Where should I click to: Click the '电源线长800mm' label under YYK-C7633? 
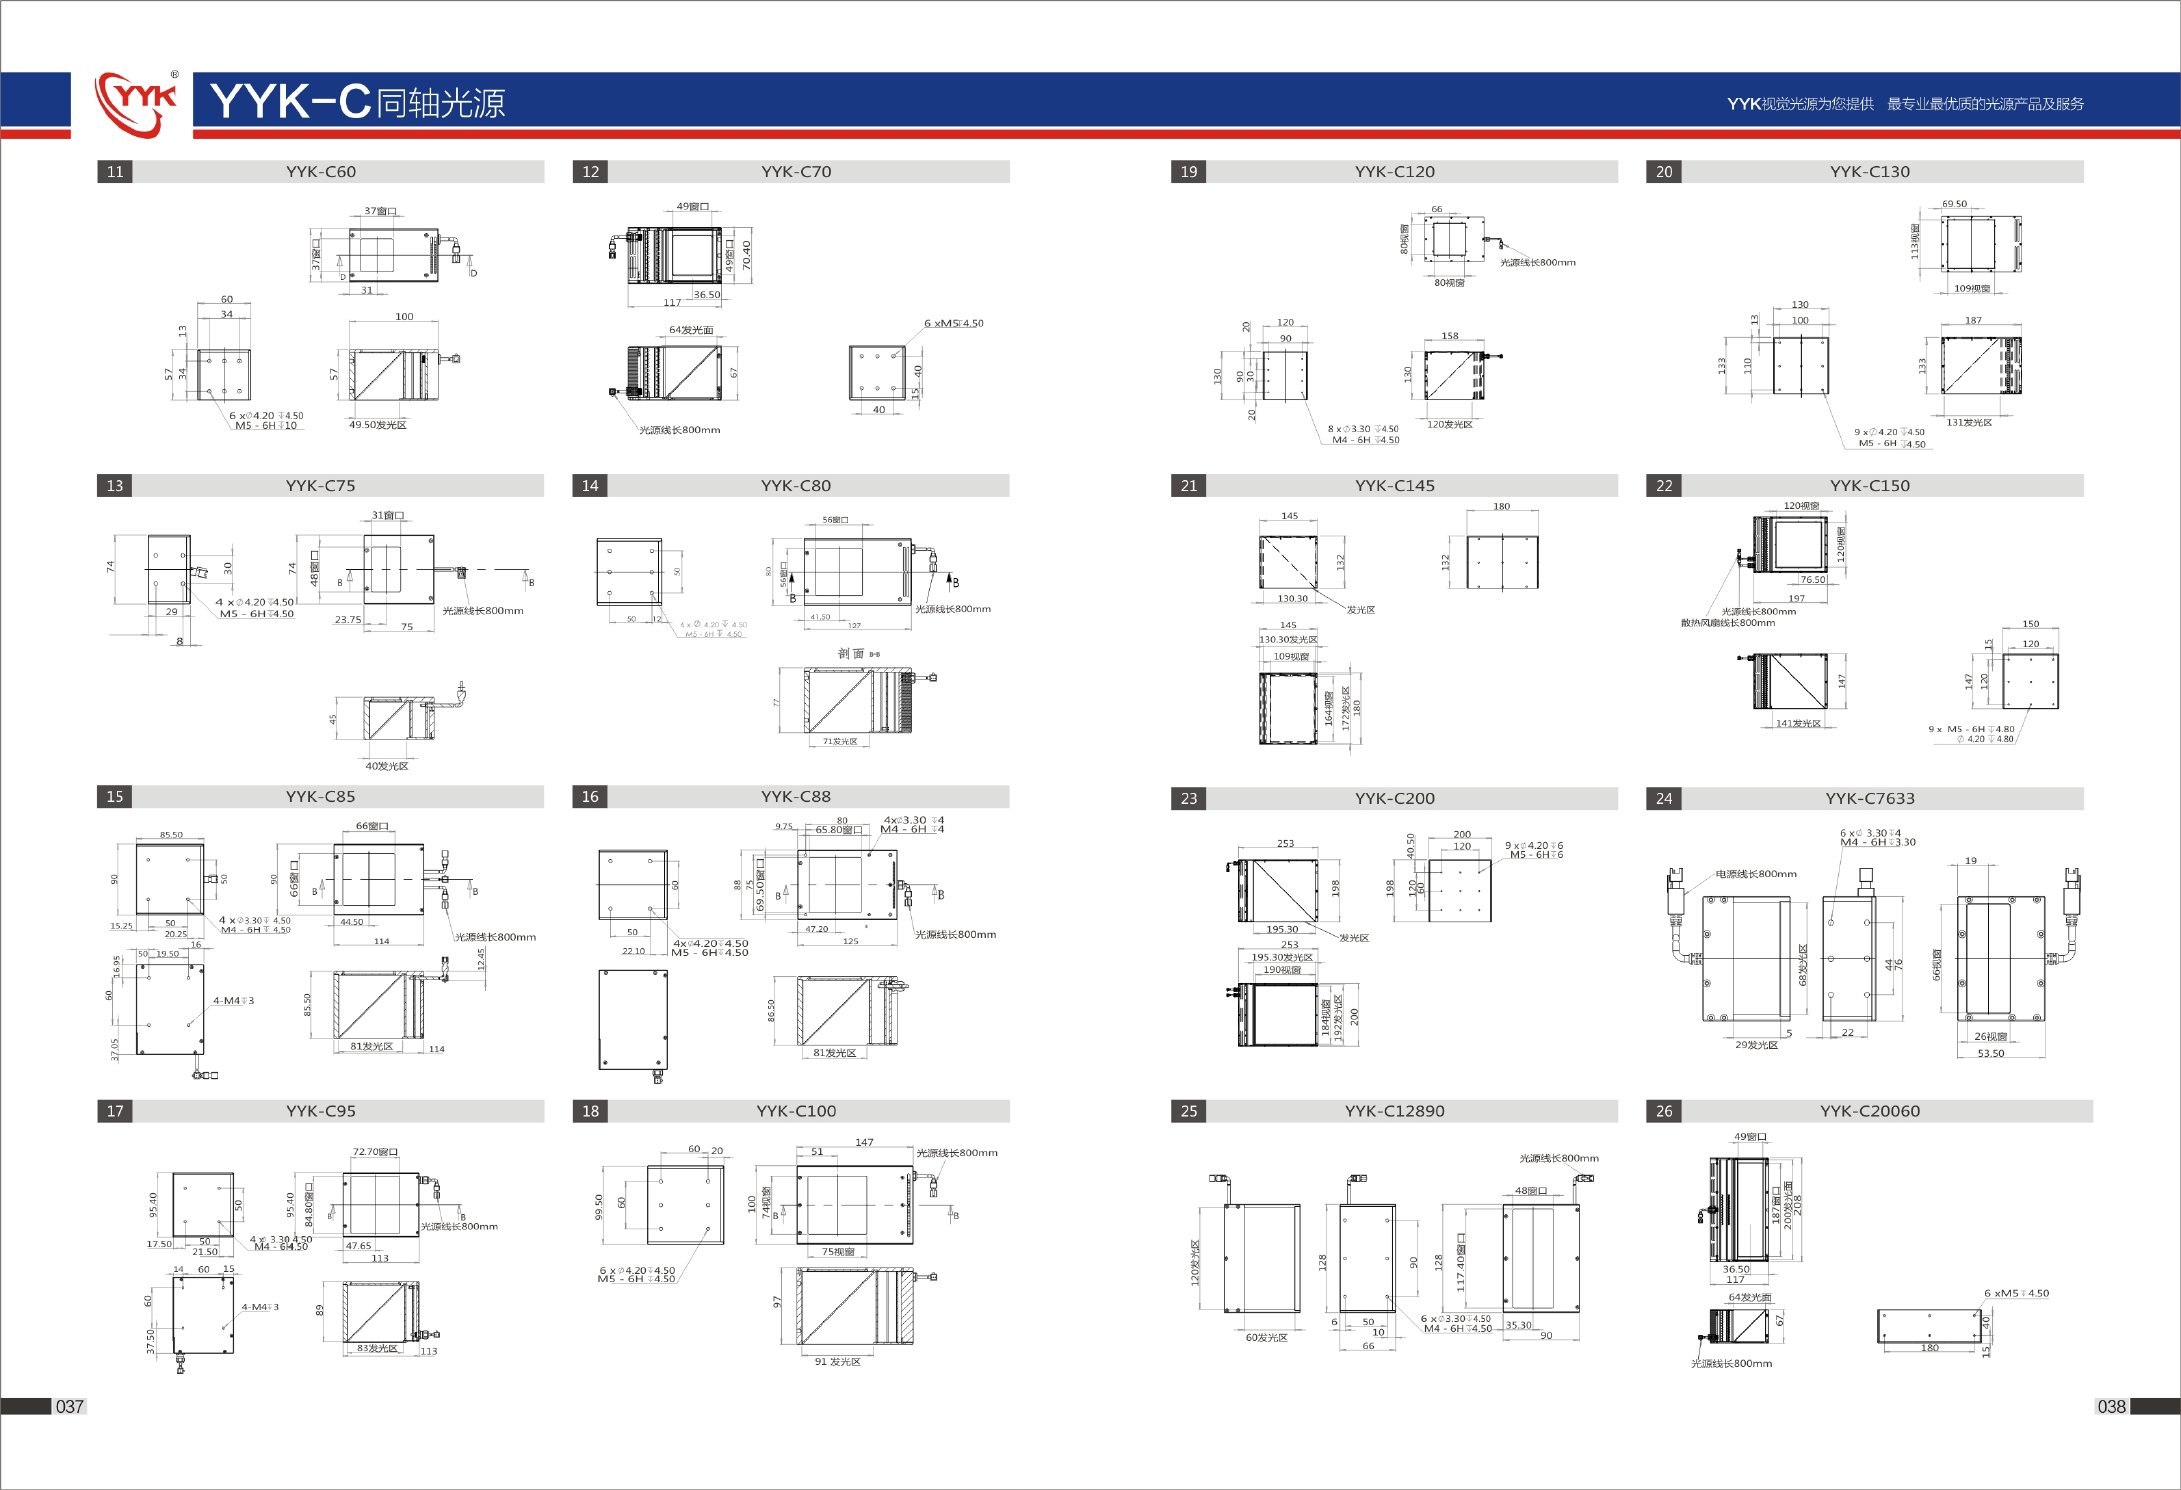click(x=1756, y=874)
